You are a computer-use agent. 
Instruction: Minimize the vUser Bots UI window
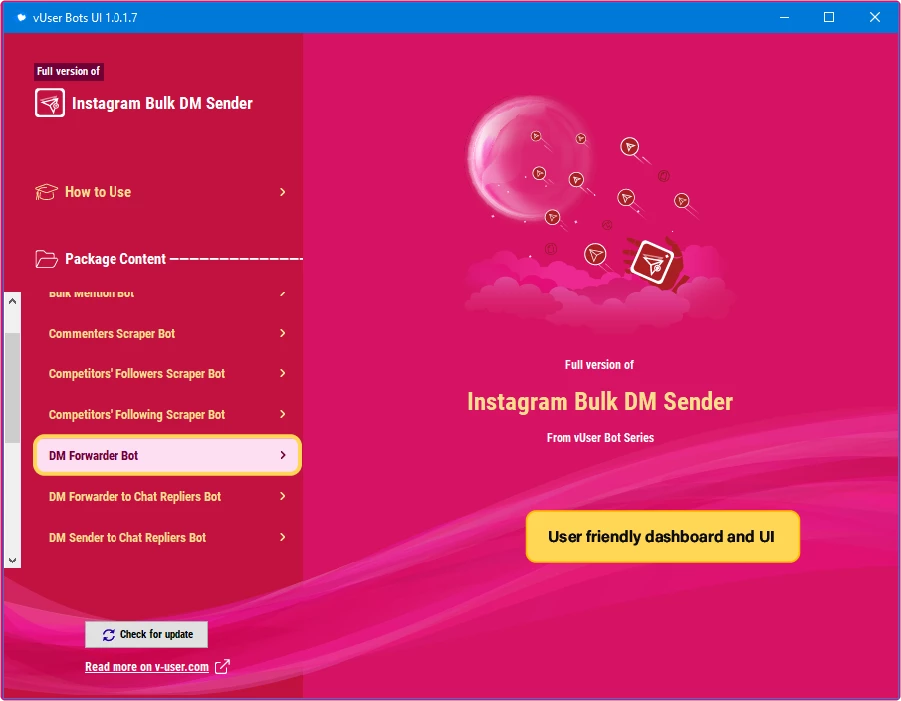tap(784, 17)
